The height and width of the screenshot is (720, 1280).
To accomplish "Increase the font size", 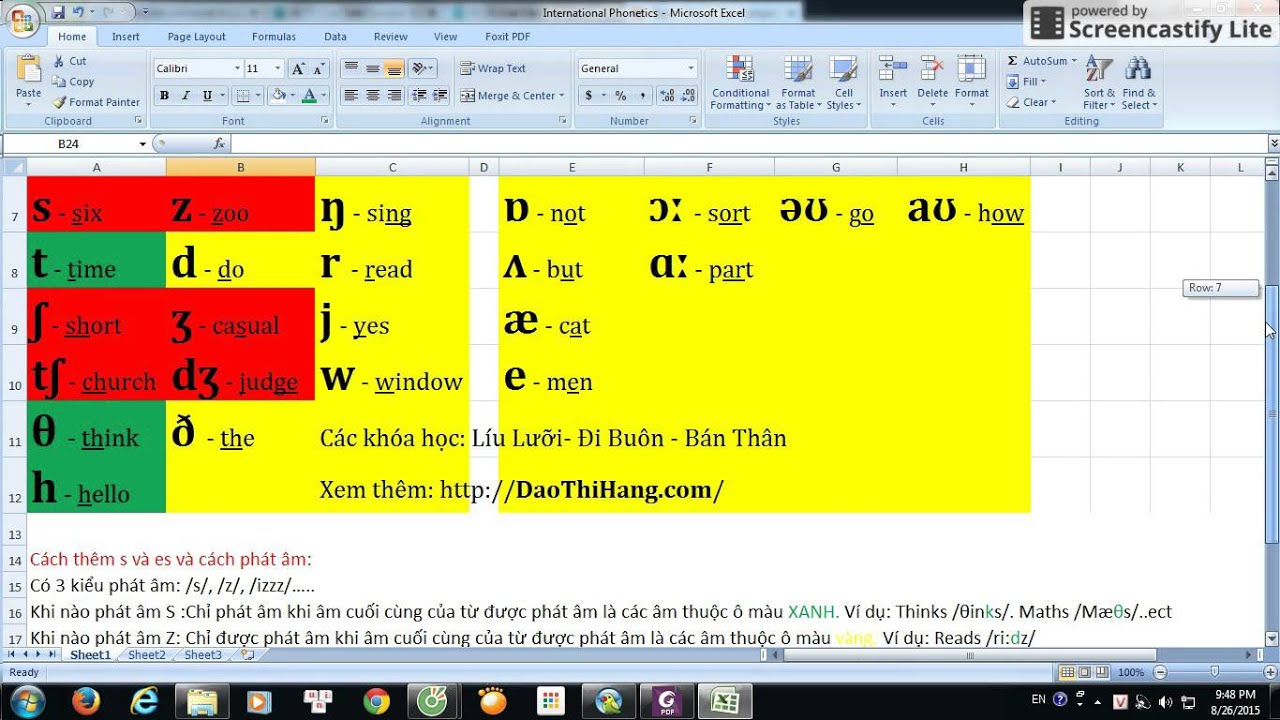I will click(298, 69).
